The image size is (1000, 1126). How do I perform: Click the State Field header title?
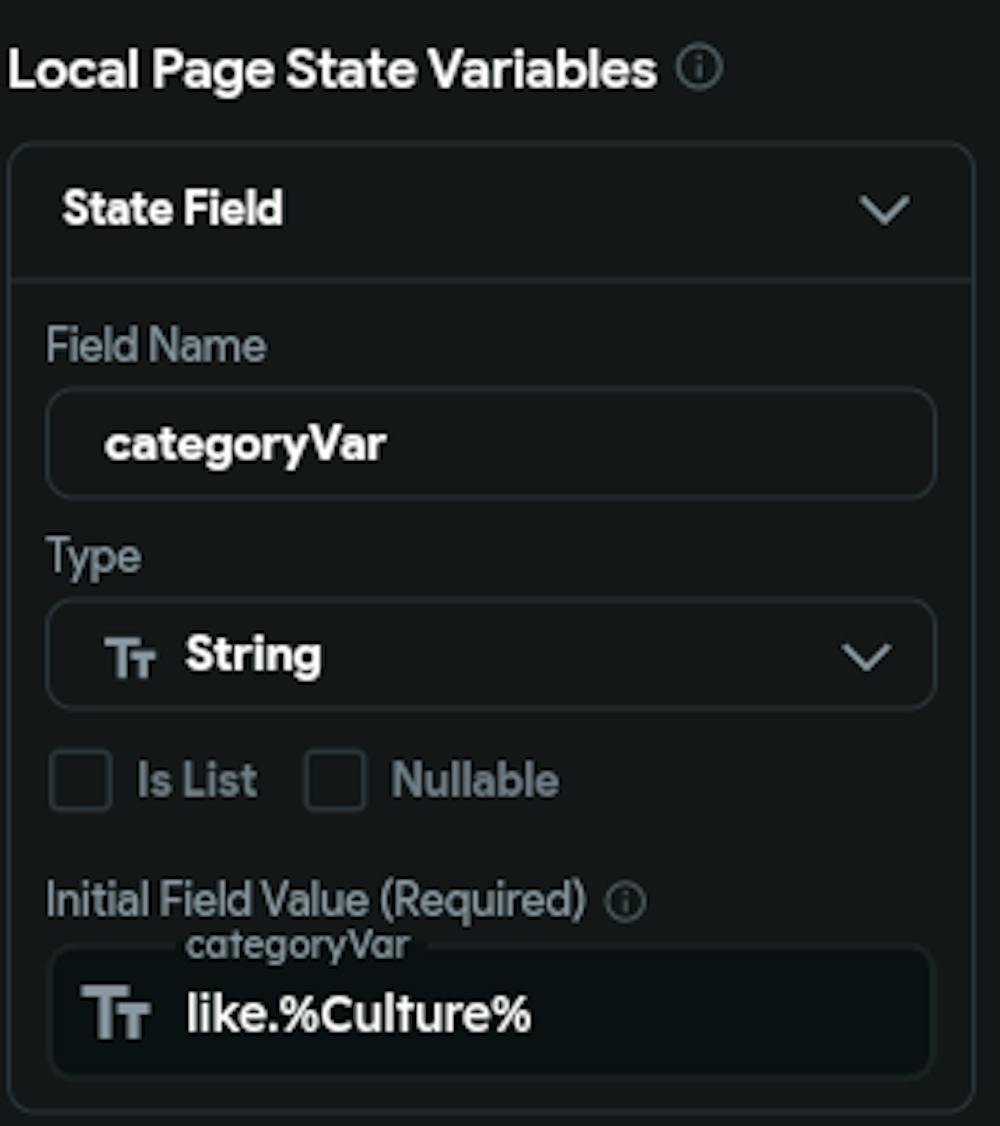point(173,209)
